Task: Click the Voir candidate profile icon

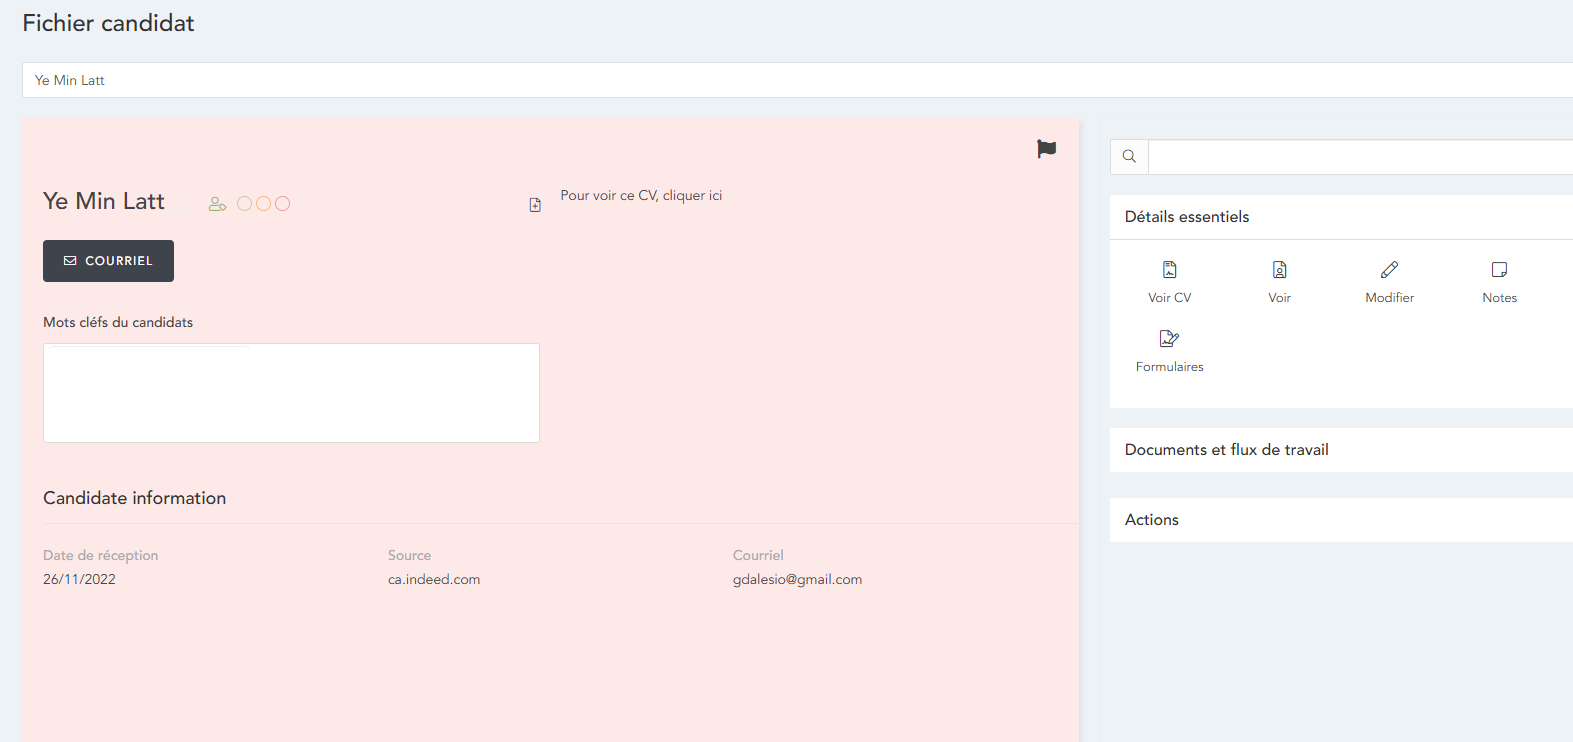Action: pyautogui.click(x=1279, y=270)
